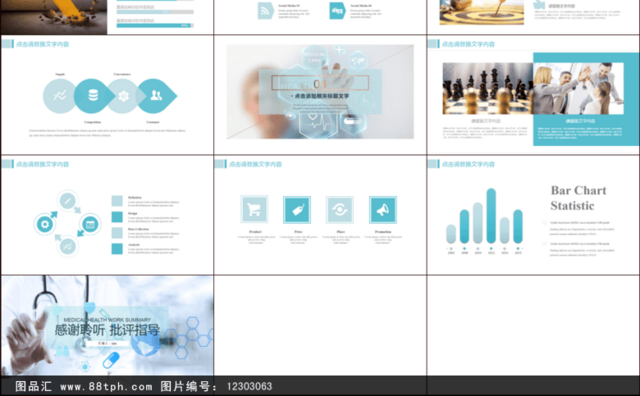Click the users group teardrop icon
Image resolution: width=640 pixels, height=396 pixels.
coord(156,96)
